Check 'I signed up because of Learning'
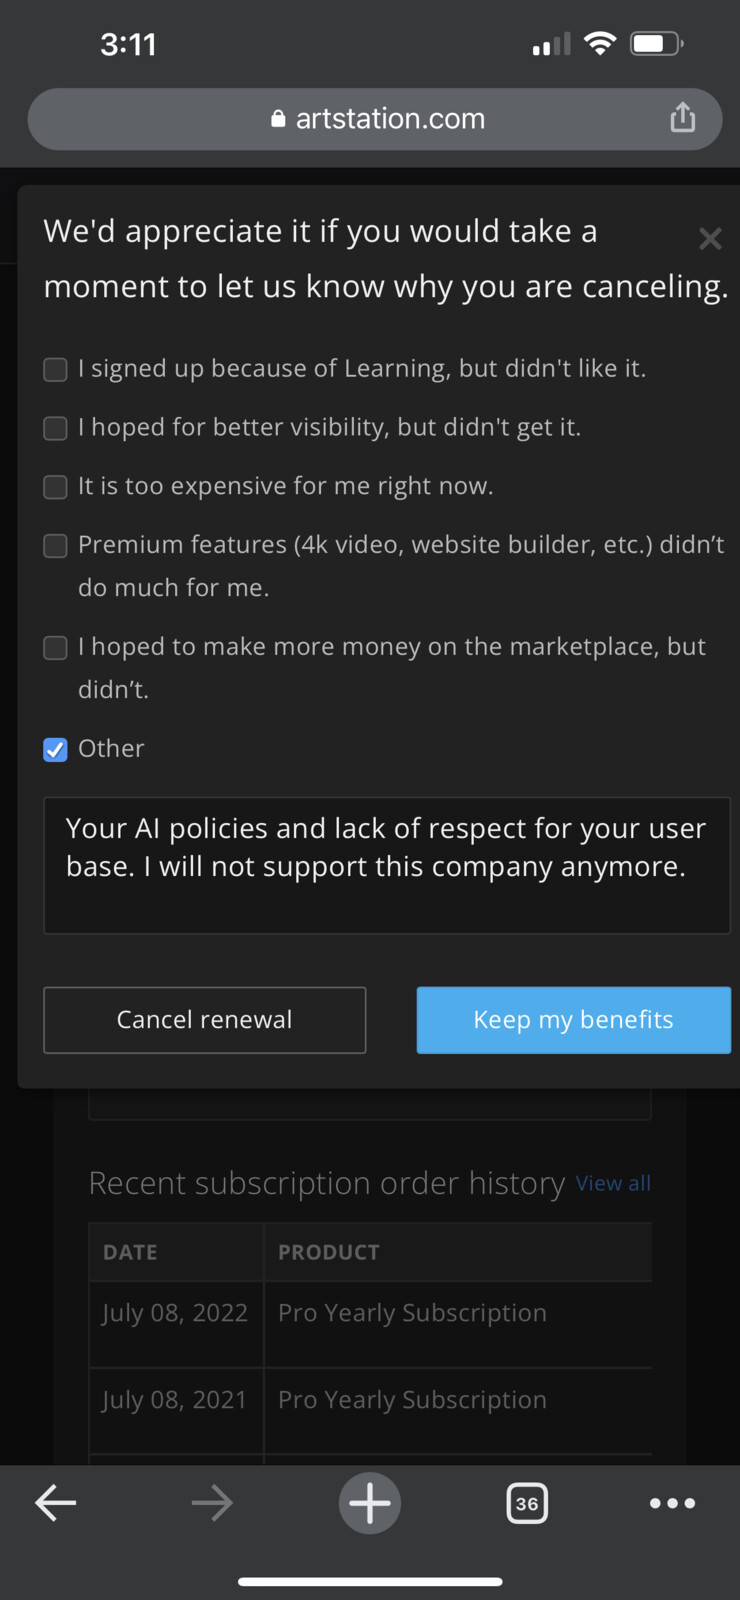 [55, 370]
